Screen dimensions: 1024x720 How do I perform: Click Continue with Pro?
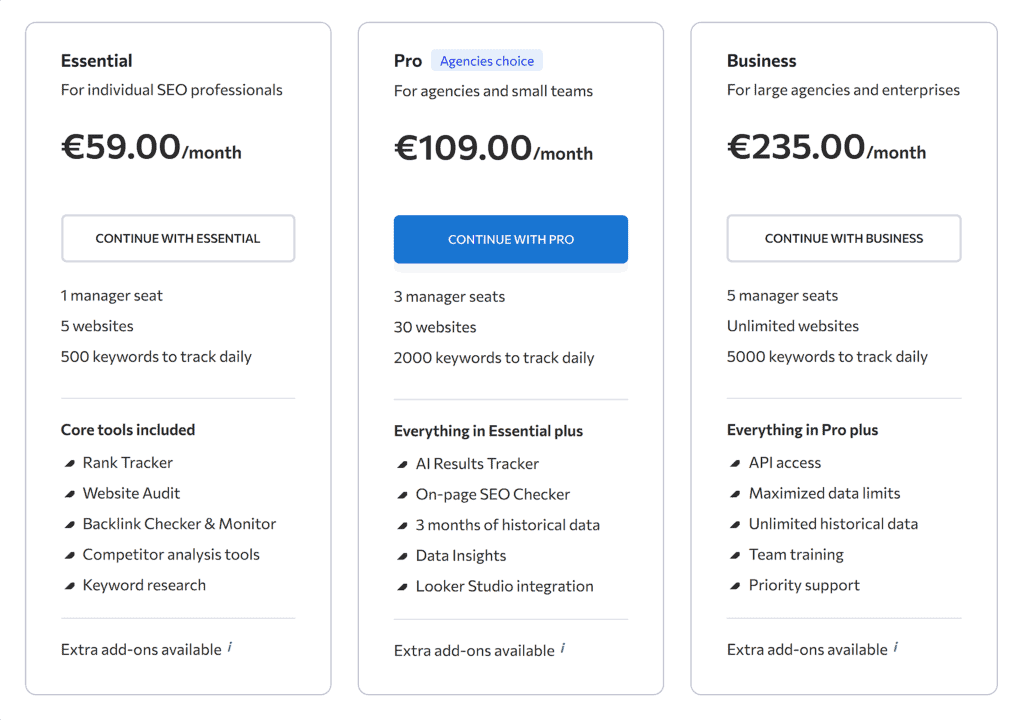(510, 239)
